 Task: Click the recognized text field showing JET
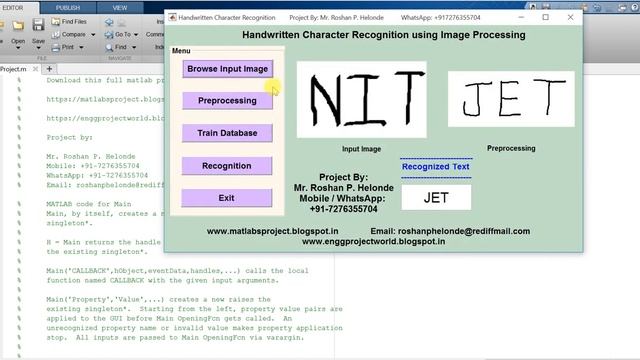pos(436,198)
